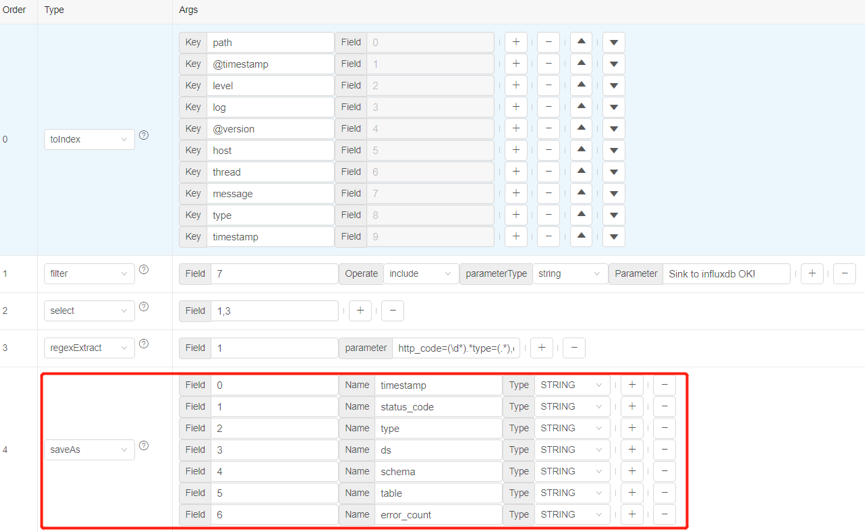Add a row after saveAs timestamp field
Viewport: 865px width, 532px height.
[x=632, y=385]
